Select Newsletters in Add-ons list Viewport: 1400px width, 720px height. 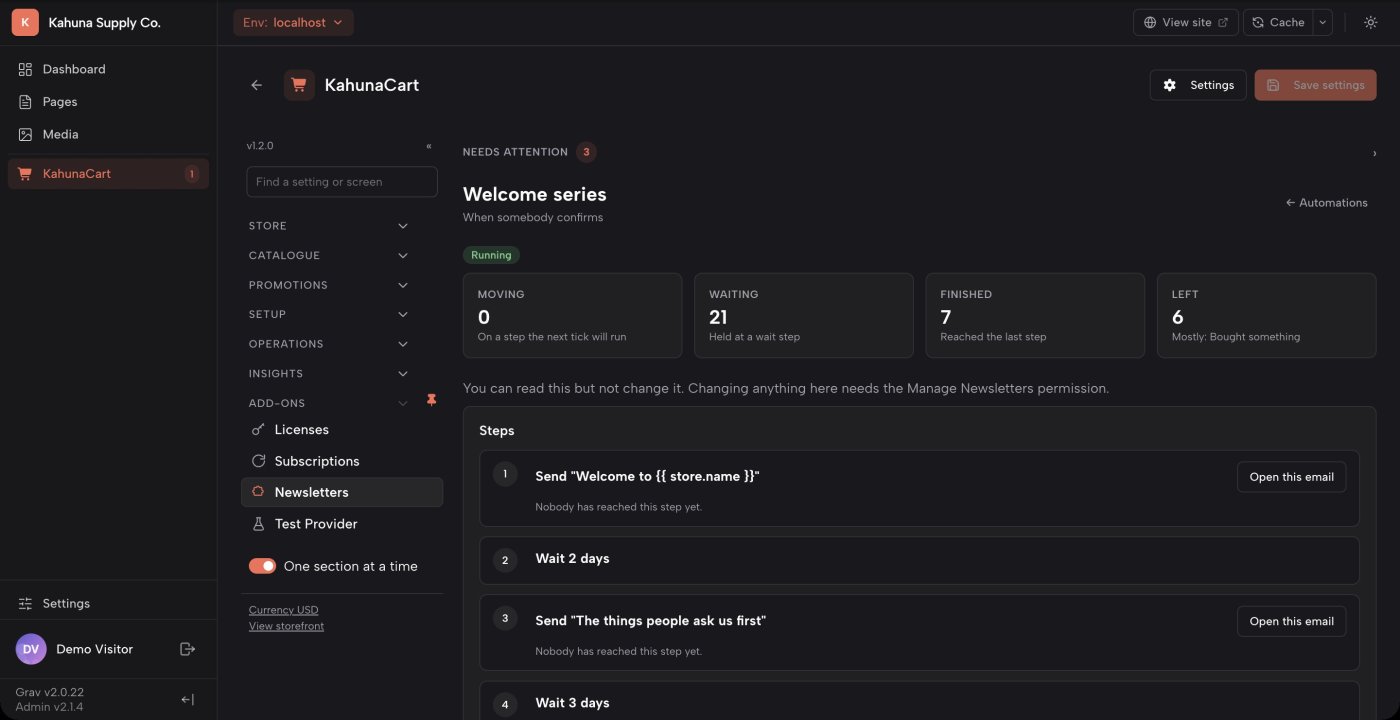342,492
